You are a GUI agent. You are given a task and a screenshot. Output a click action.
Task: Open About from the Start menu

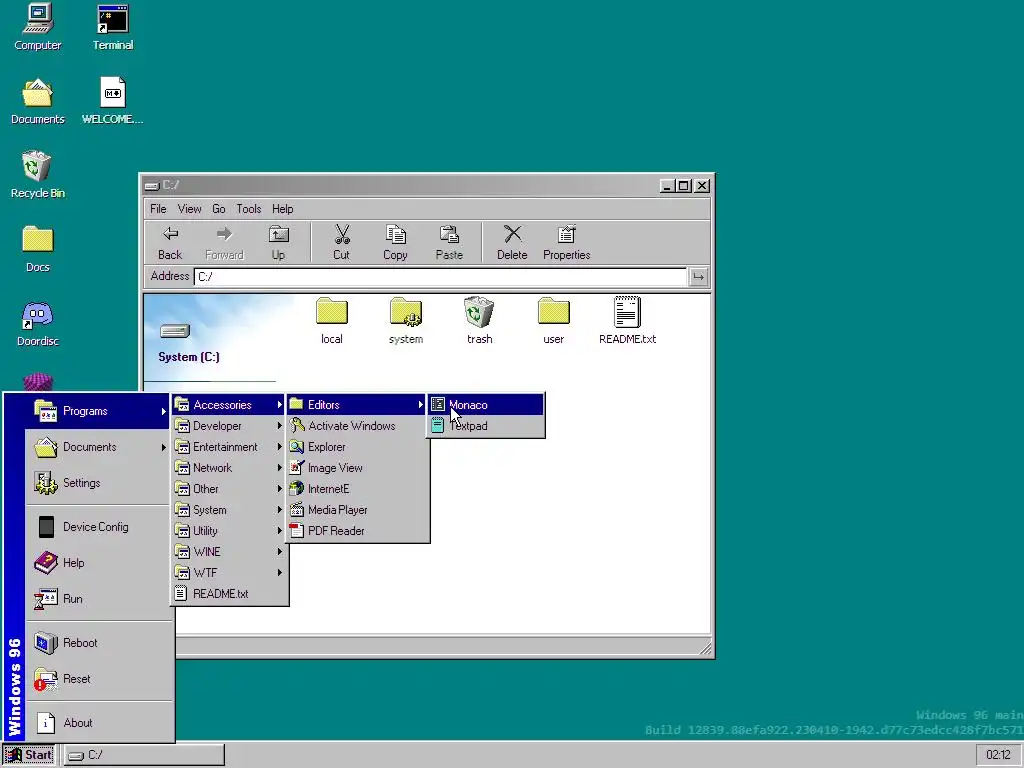click(x=99, y=722)
